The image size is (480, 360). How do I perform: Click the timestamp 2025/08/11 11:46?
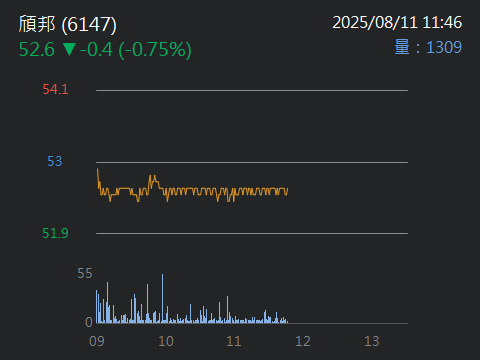tap(397, 23)
